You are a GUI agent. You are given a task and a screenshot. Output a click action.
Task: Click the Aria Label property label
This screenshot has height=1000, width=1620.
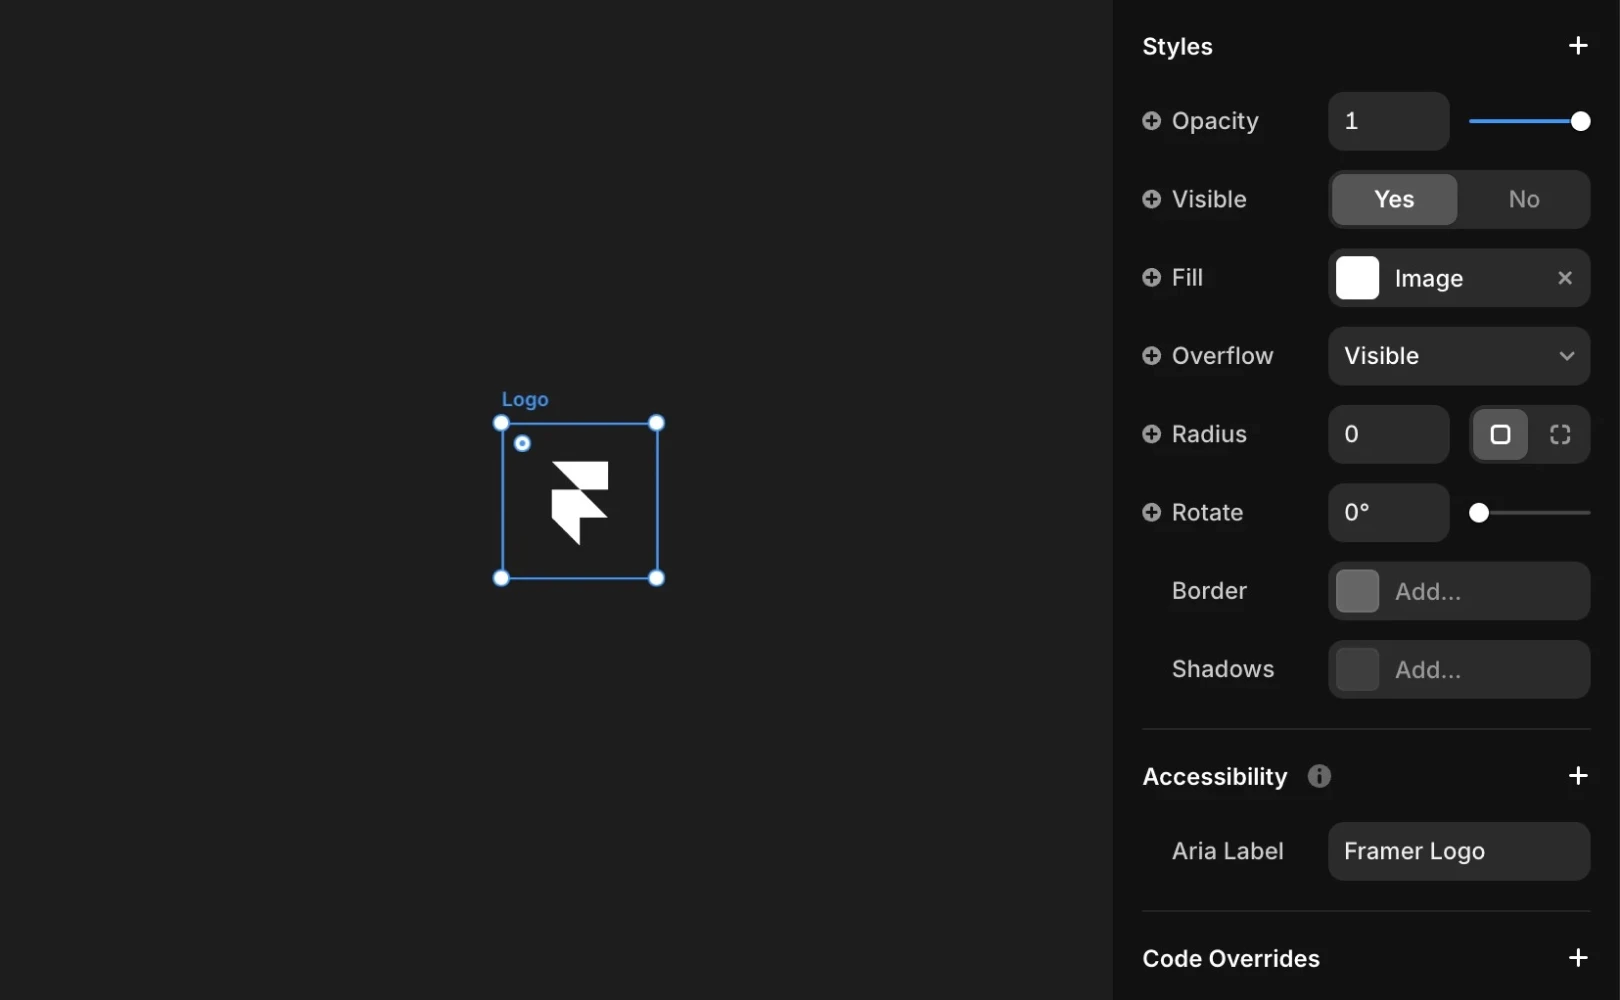click(x=1227, y=851)
